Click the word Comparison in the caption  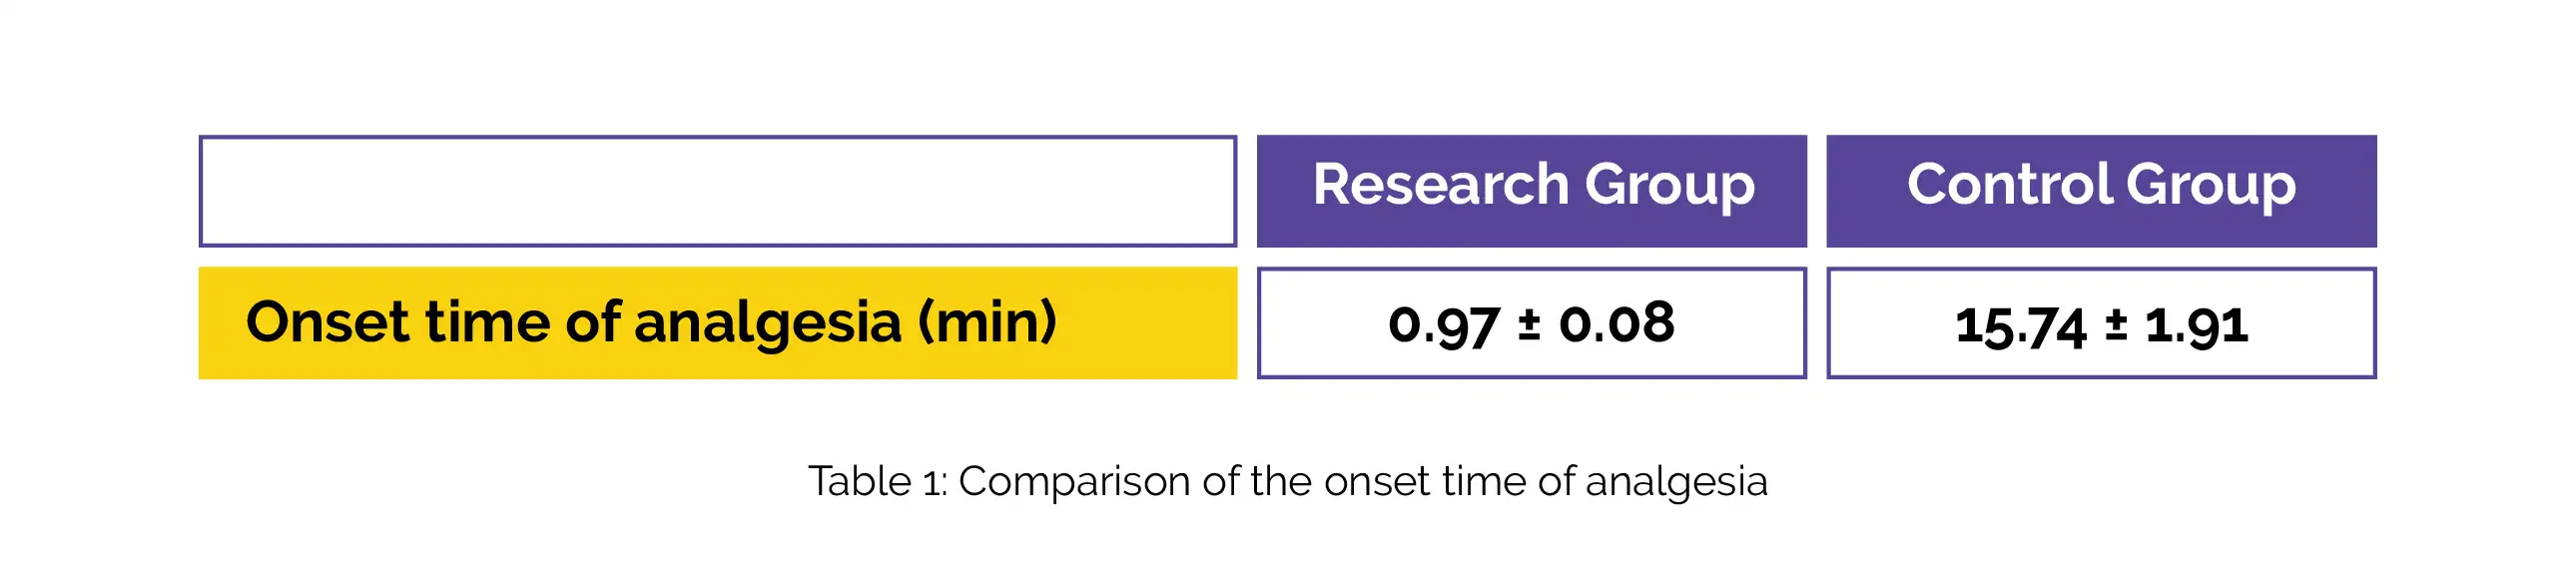(x=1075, y=482)
